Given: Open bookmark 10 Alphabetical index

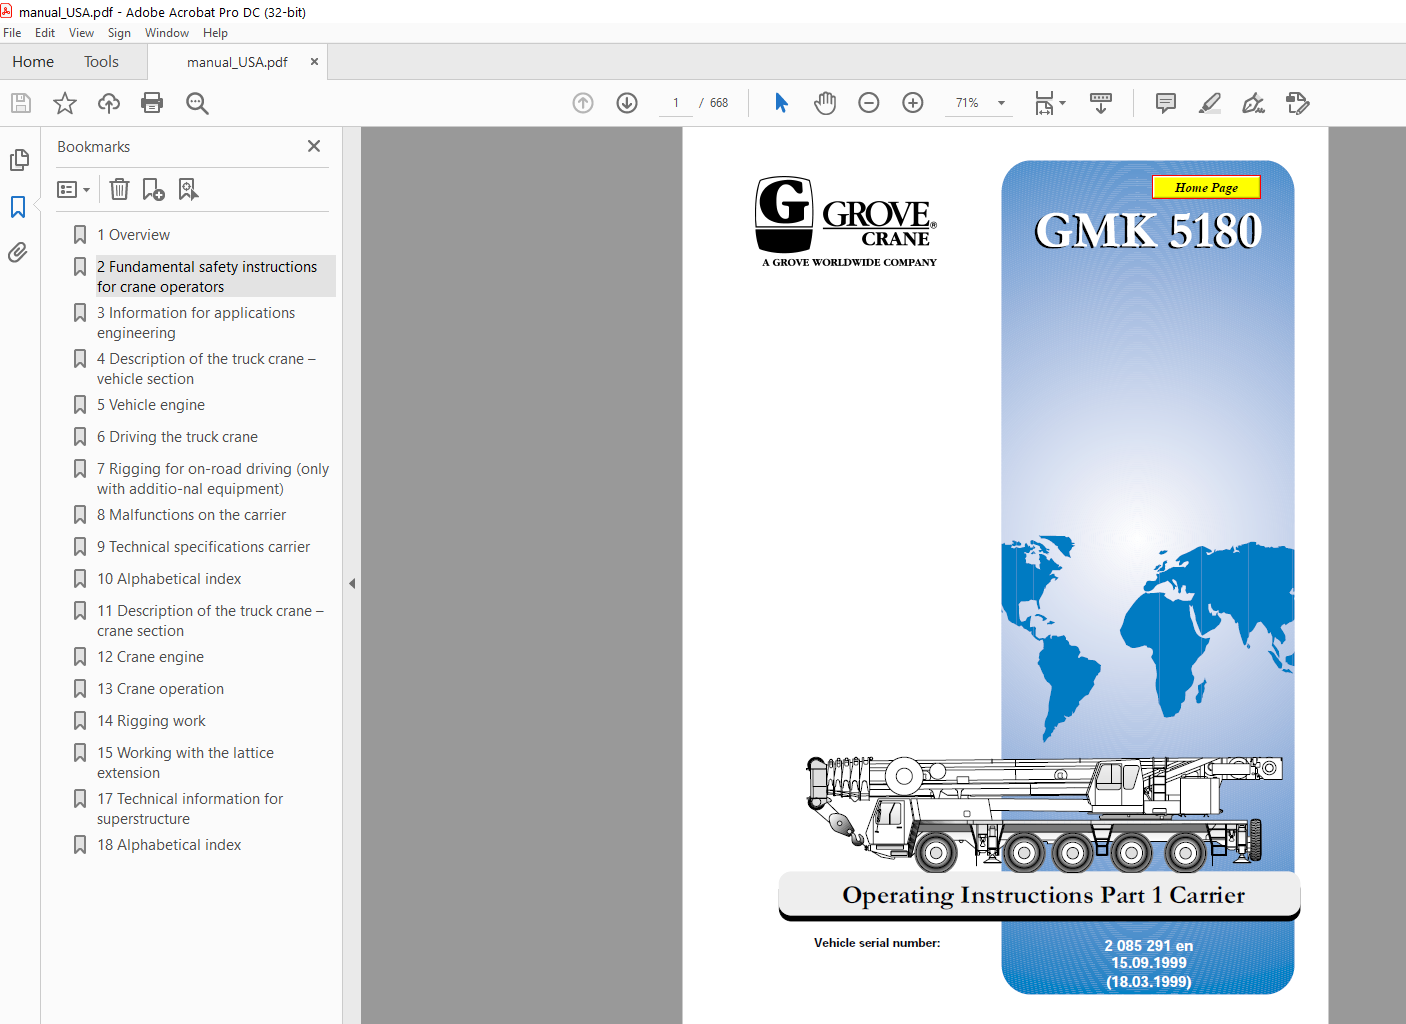Looking at the screenshot, I should [x=169, y=579].
